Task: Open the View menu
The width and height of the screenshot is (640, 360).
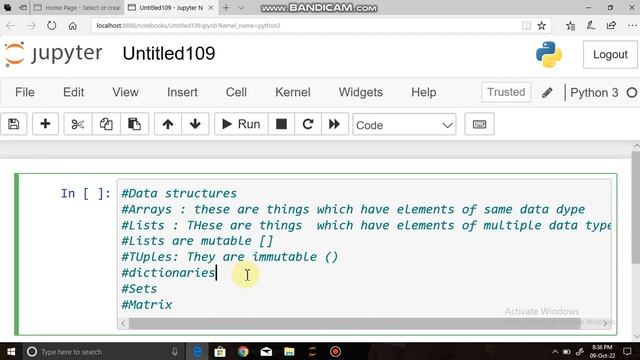Action: pyautogui.click(x=125, y=92)
